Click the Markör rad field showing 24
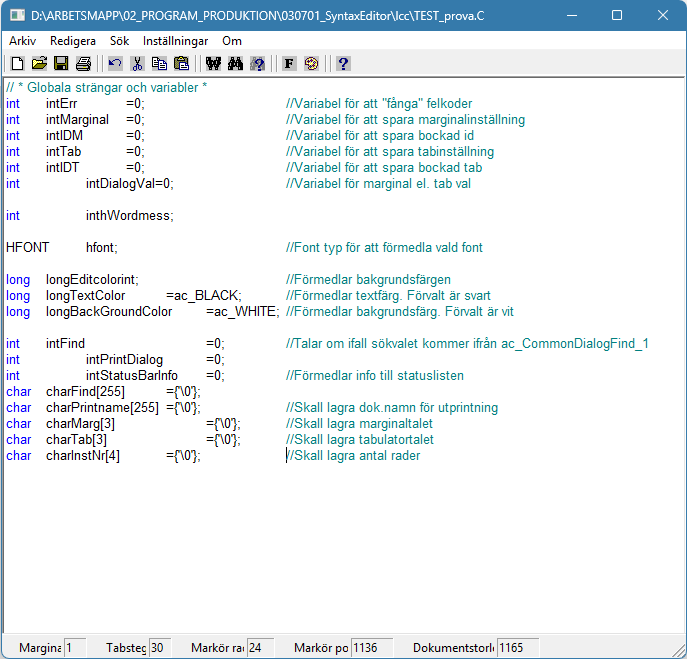 (x=261, y=648)
